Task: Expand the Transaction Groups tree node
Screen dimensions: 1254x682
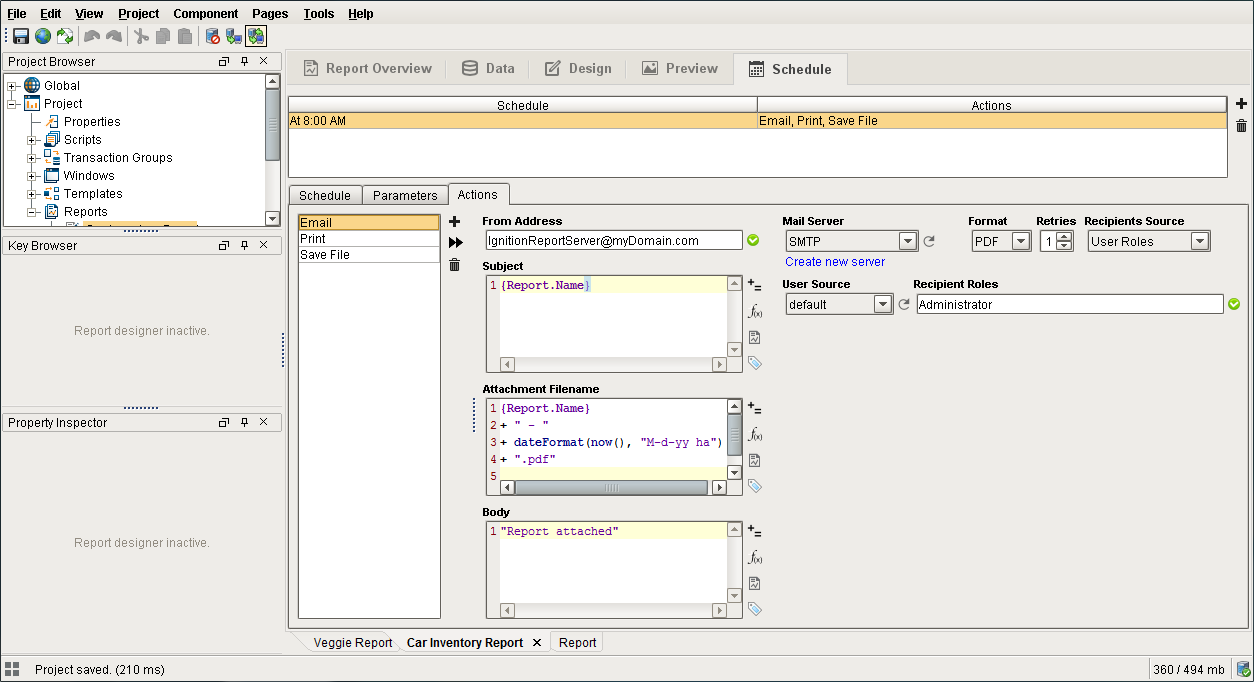Action: click(32, 158)
